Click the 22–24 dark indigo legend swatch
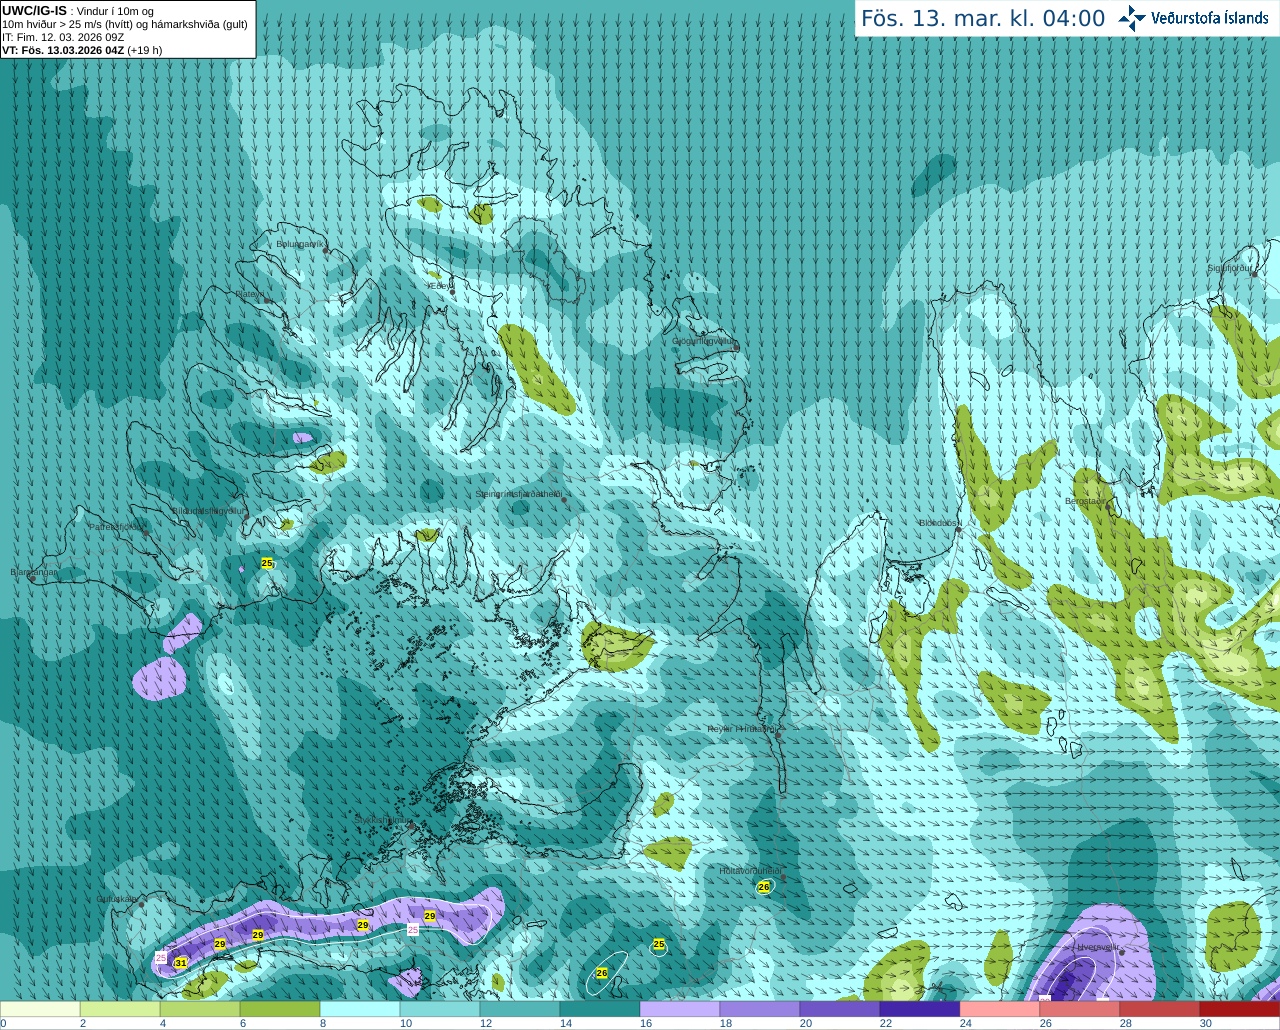Image resolution: width=1280 pixels, height=1030 pixels. [920, 1009]
